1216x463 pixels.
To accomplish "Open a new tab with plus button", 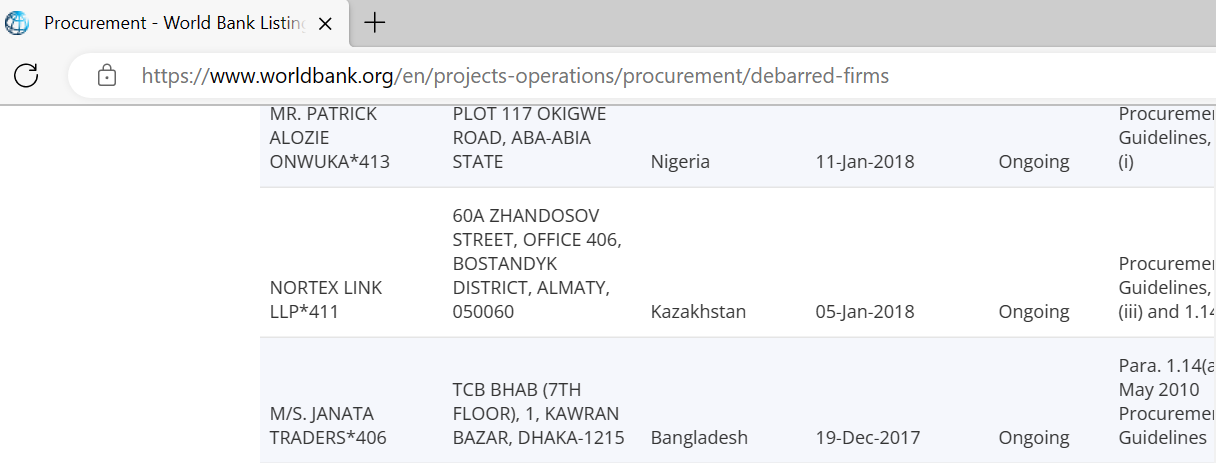I will coord(374,22).
